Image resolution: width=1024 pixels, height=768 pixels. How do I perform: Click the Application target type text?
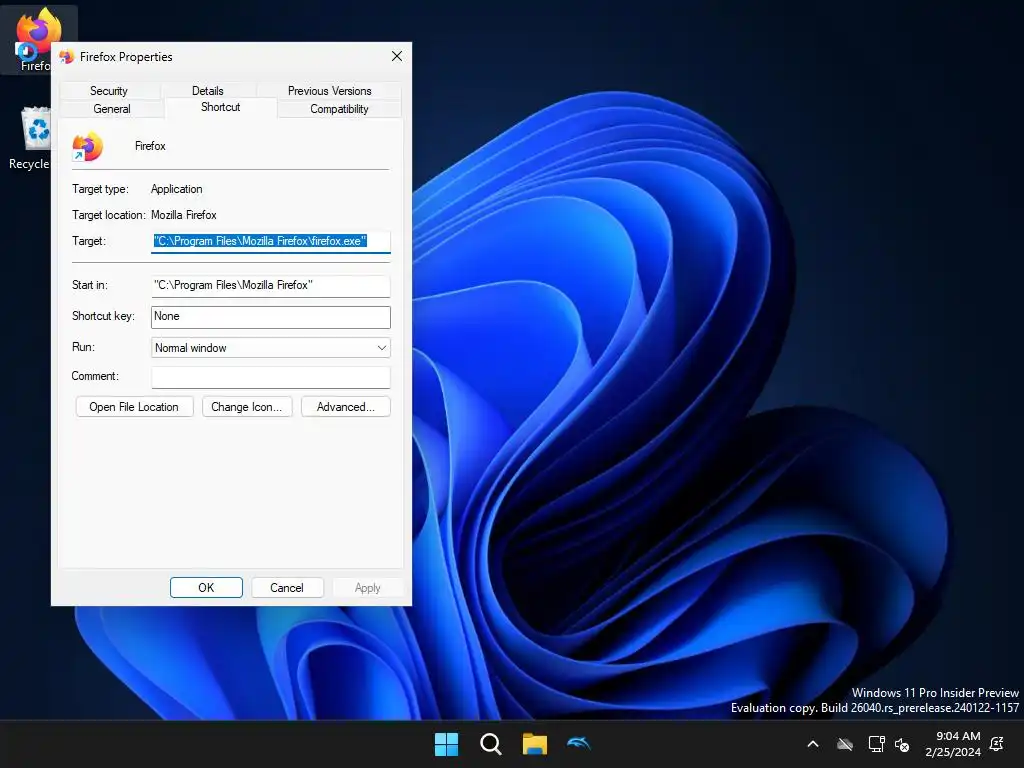(x=176, y=189)
